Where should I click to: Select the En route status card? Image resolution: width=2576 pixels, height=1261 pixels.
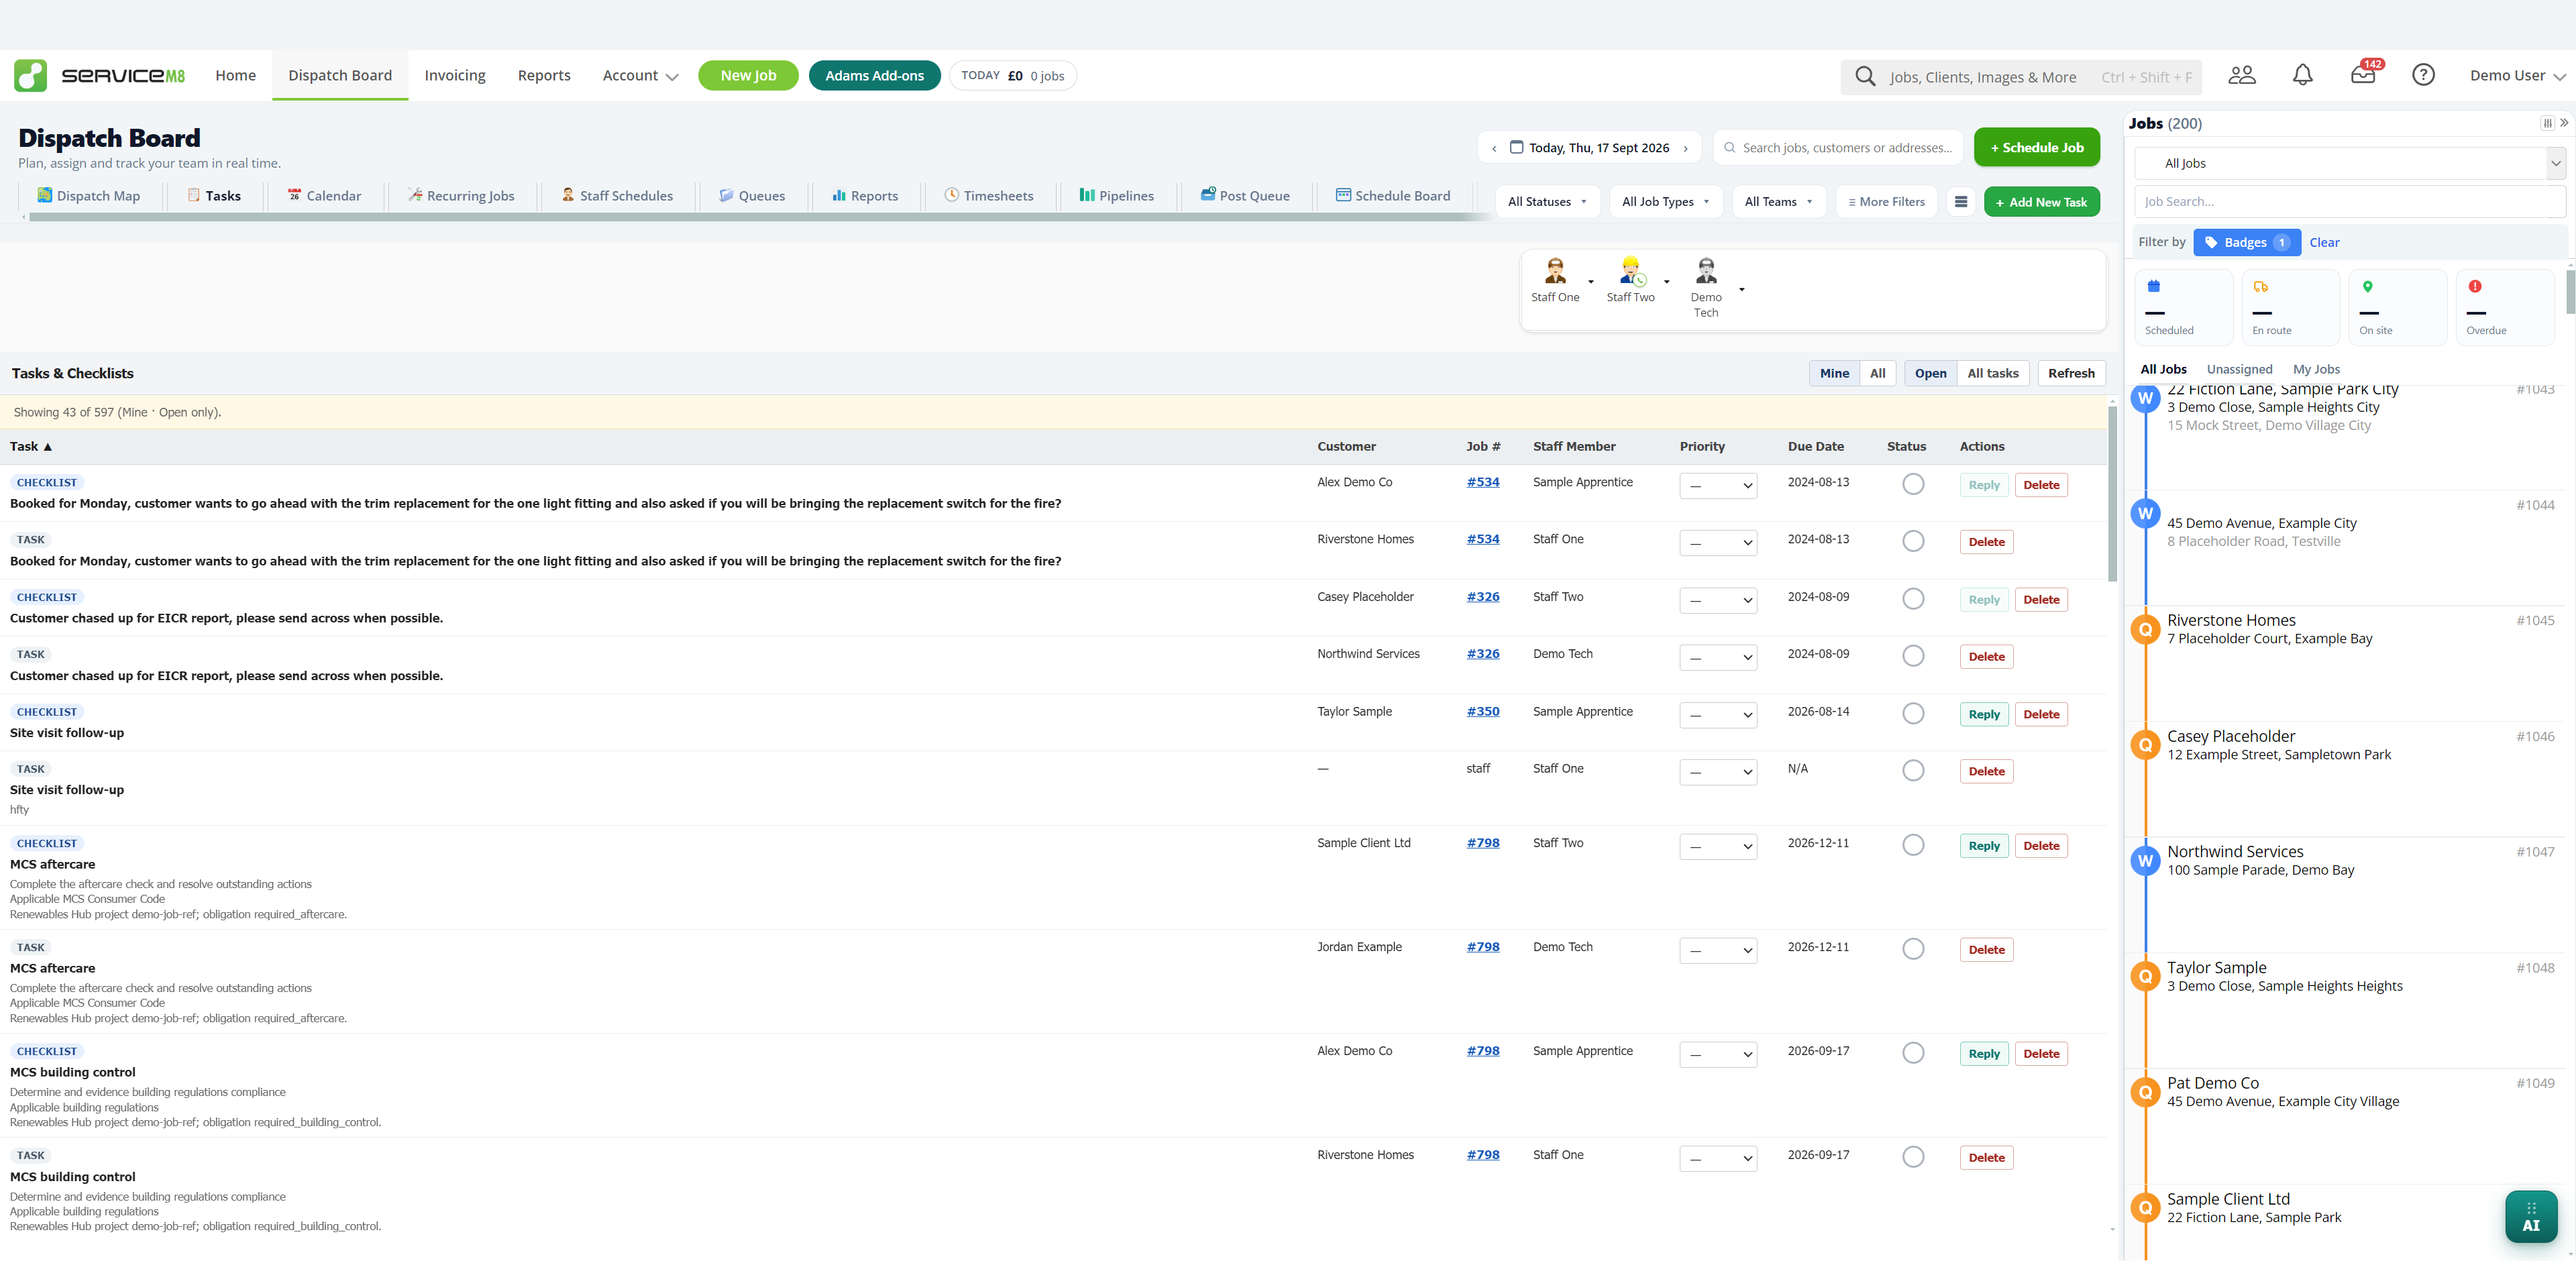tap(2291, 307)
